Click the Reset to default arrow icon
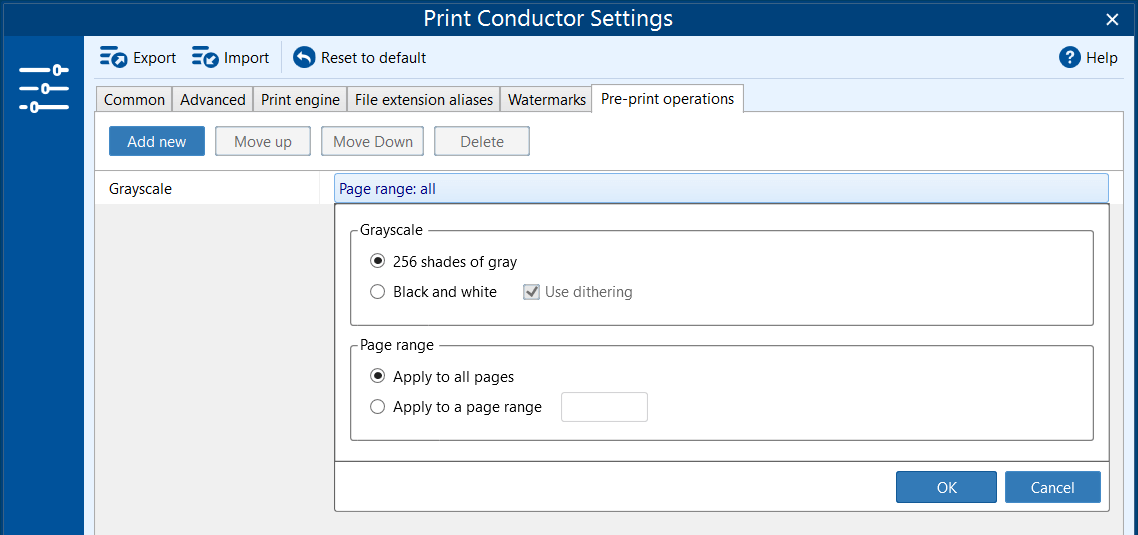 coord(304,58)
